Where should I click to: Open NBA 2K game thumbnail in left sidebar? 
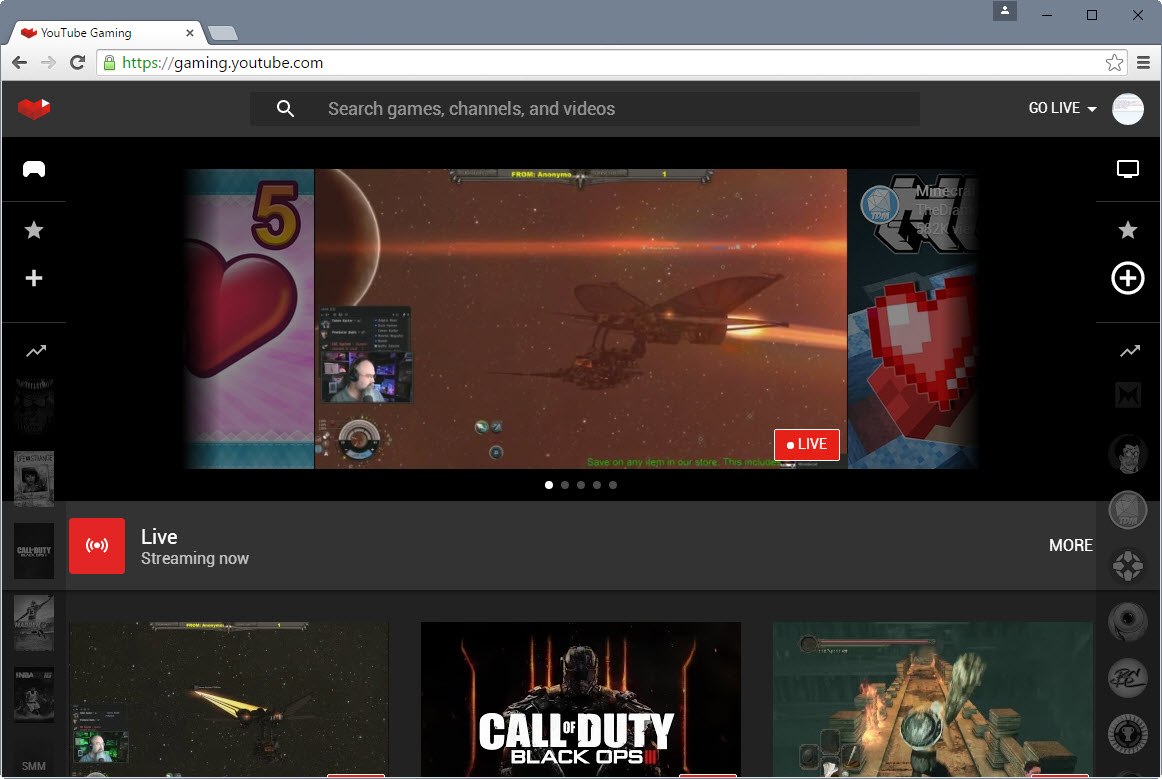coord(34,695)
